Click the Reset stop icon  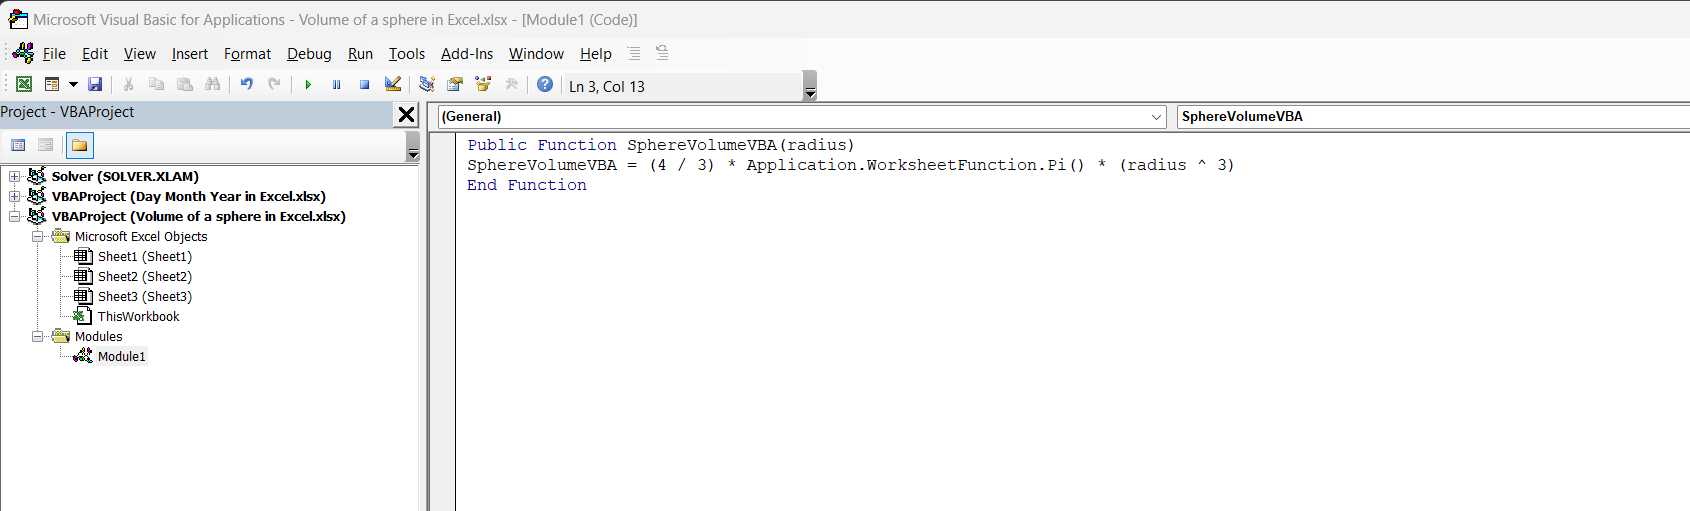(364, 85)
